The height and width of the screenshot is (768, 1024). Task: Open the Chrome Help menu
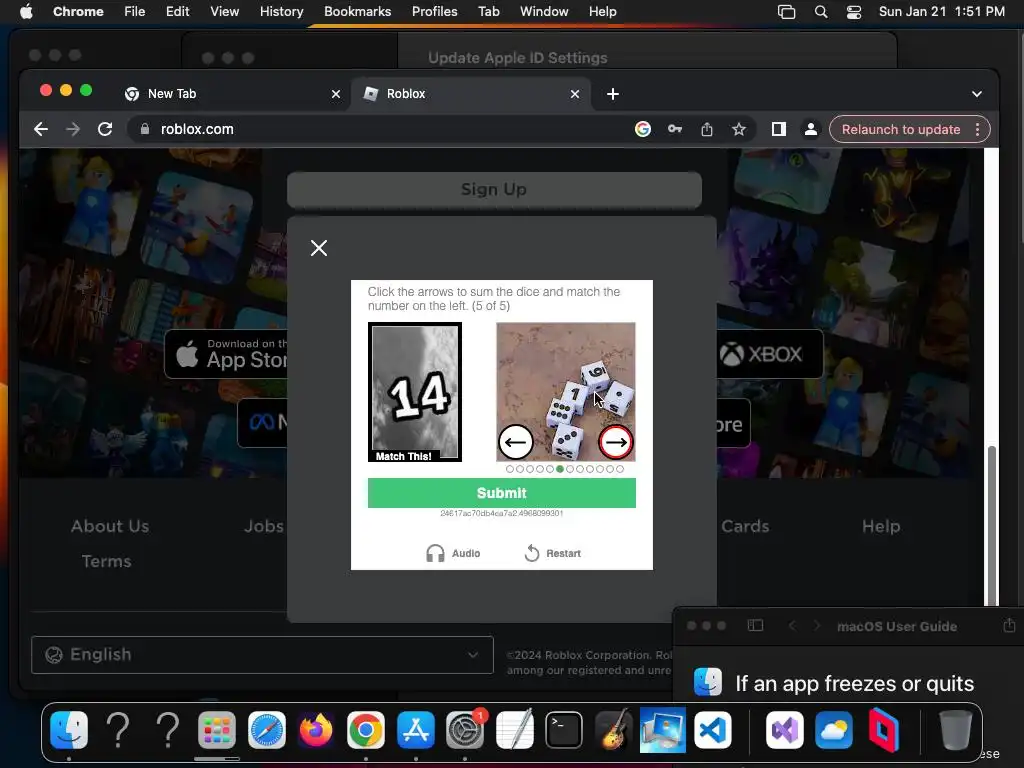click(602, 12)
